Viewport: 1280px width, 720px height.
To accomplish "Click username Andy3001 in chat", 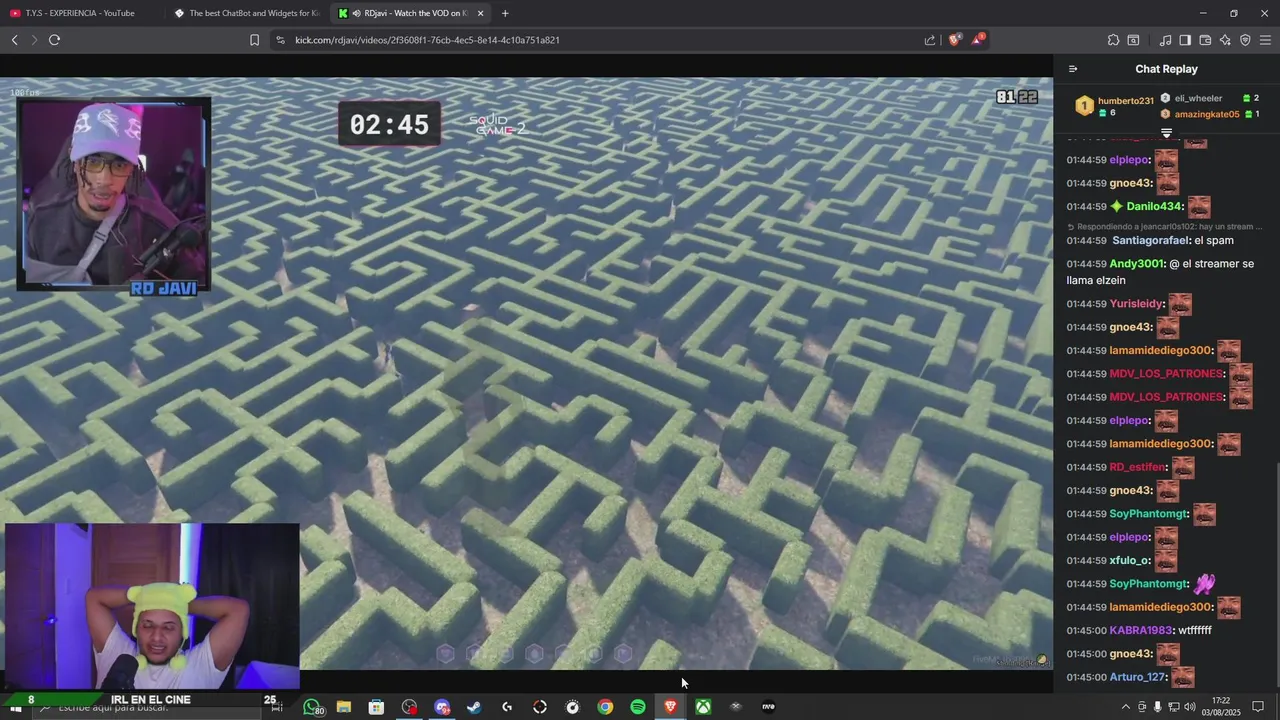I will pyautogui.click(x=1137, y=264).
